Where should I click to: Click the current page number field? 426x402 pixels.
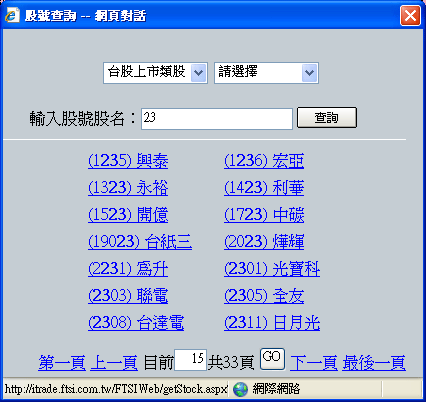point(191,360)
